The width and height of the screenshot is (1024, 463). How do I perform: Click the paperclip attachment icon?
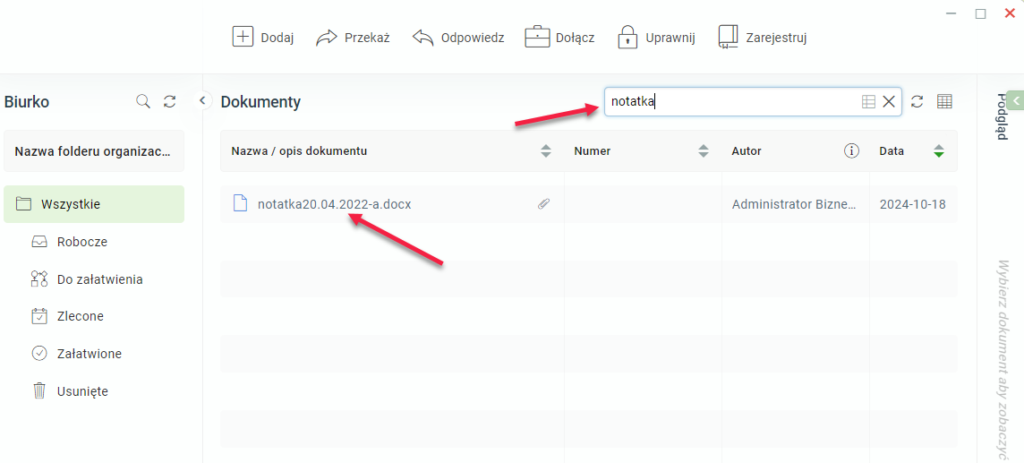543,204
